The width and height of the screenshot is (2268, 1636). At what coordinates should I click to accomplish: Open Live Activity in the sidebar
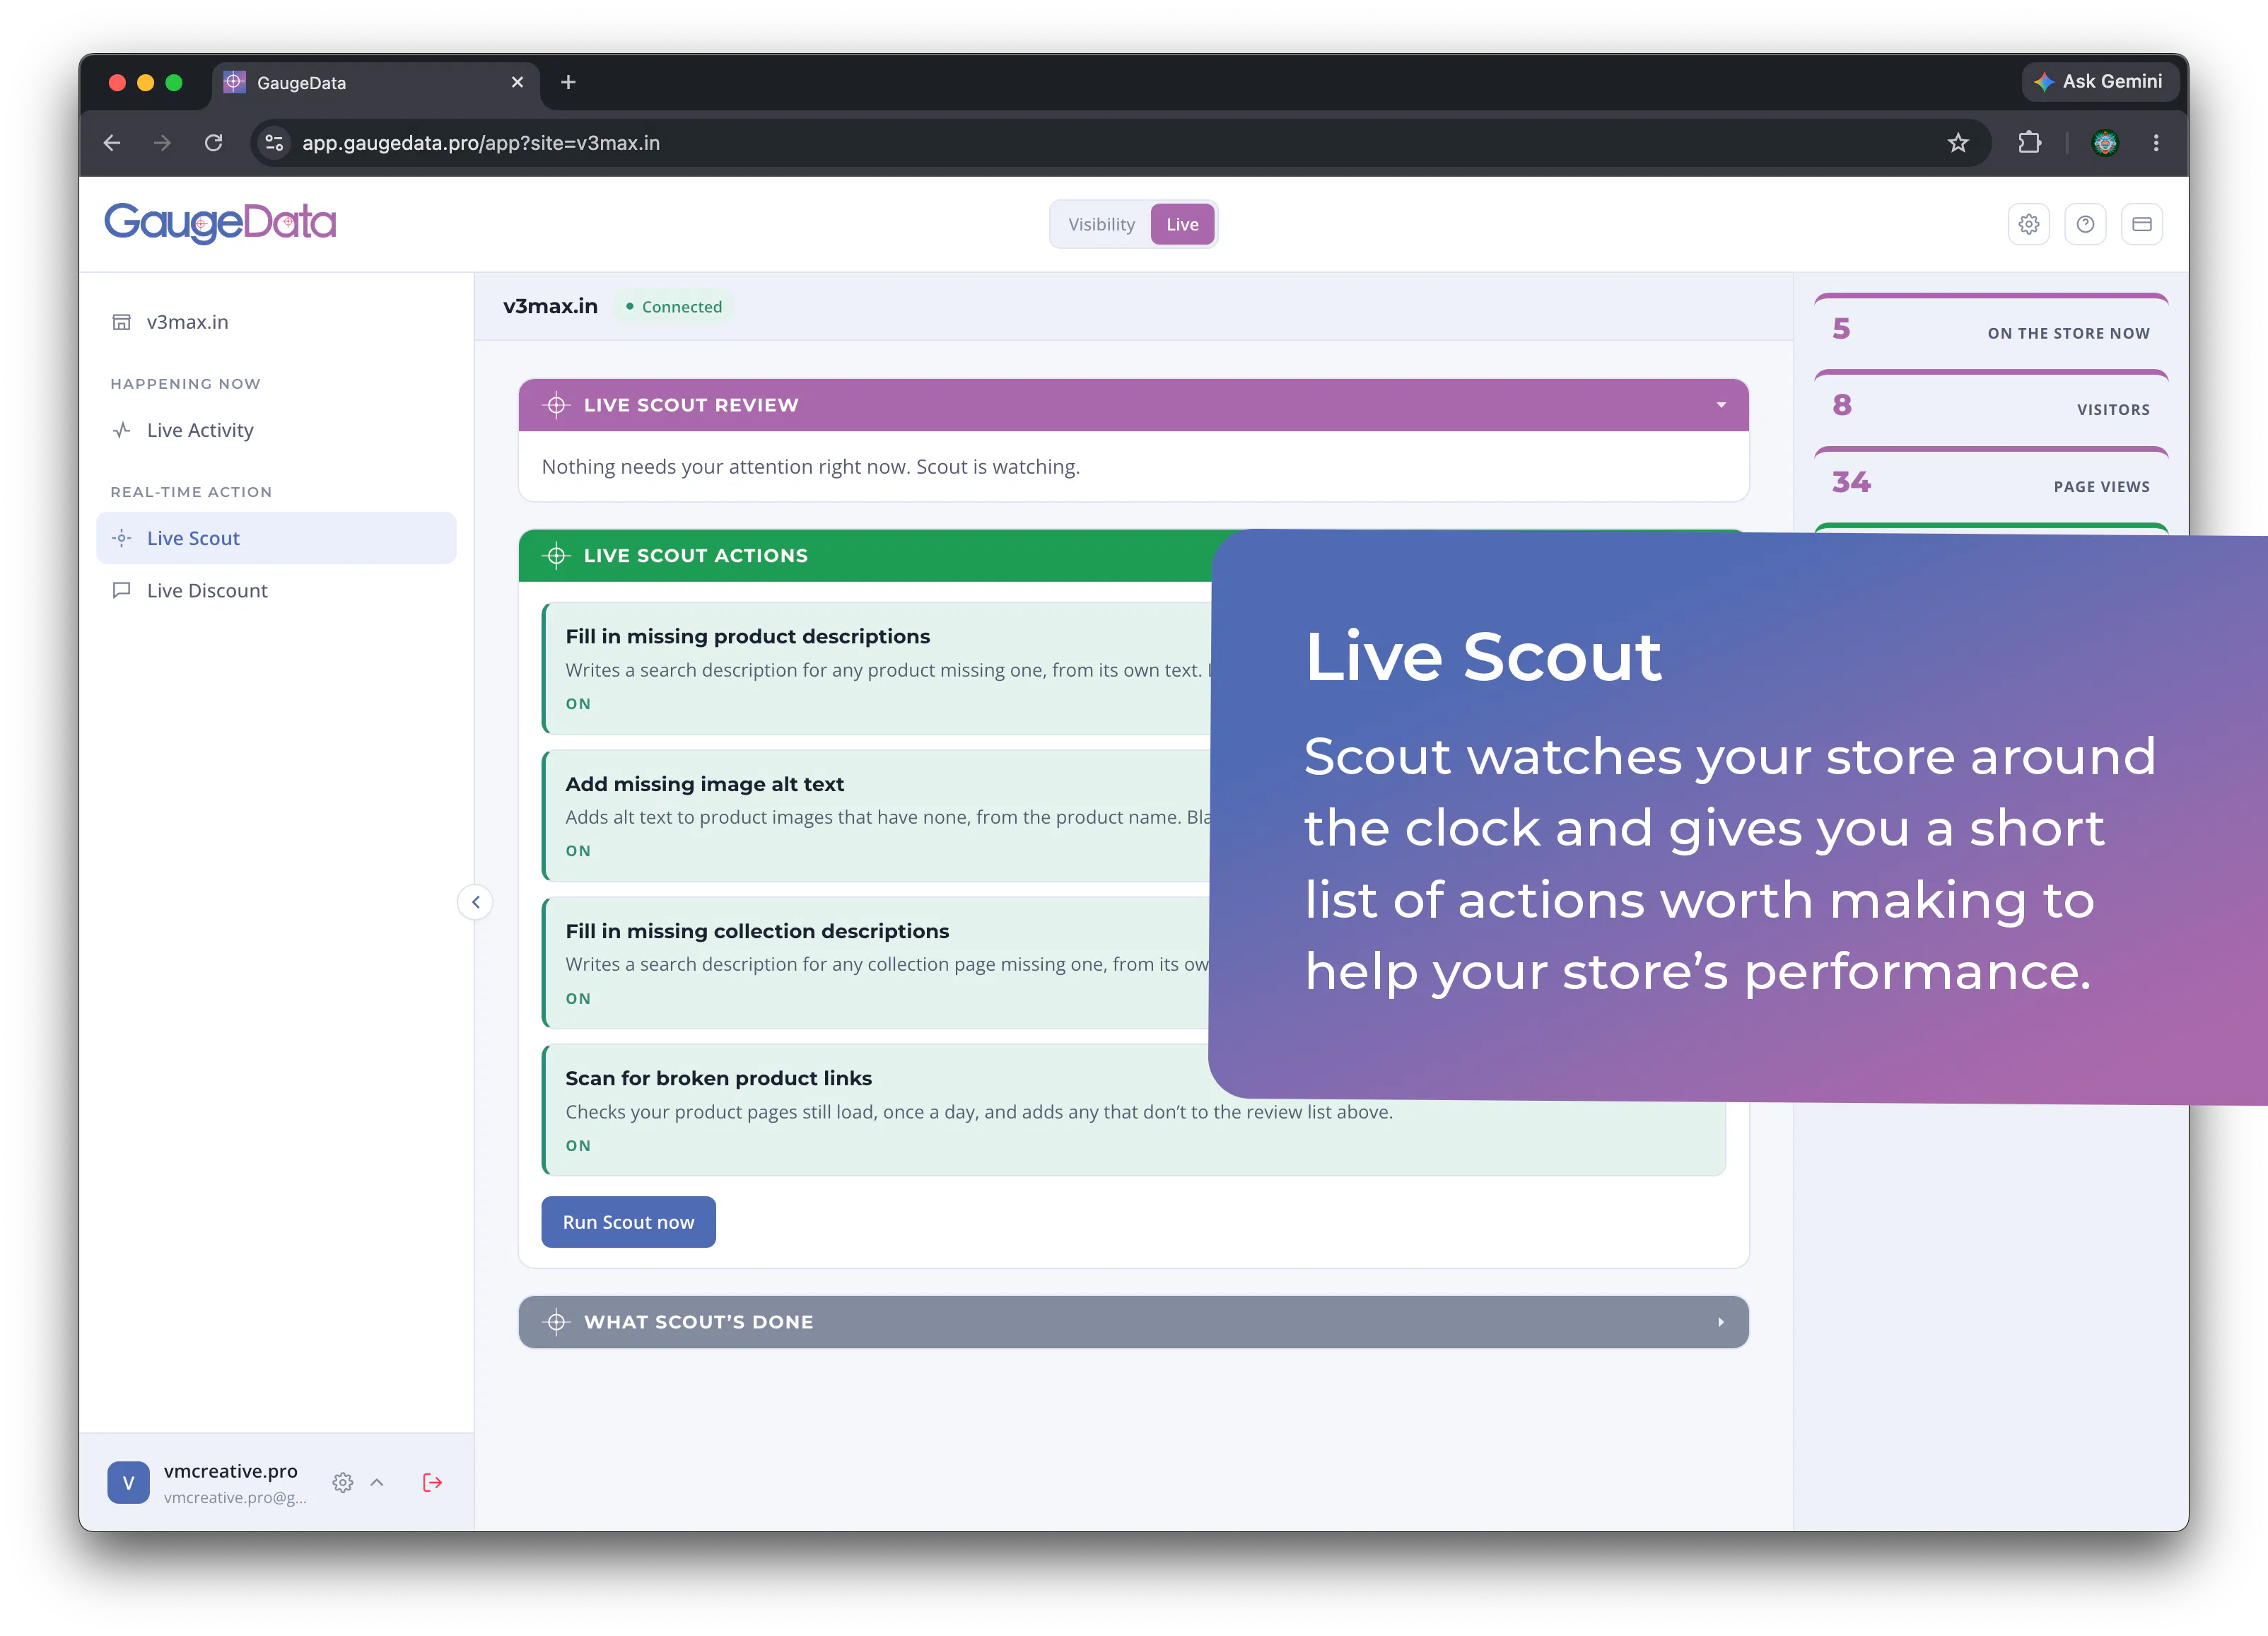click(276, 430)
